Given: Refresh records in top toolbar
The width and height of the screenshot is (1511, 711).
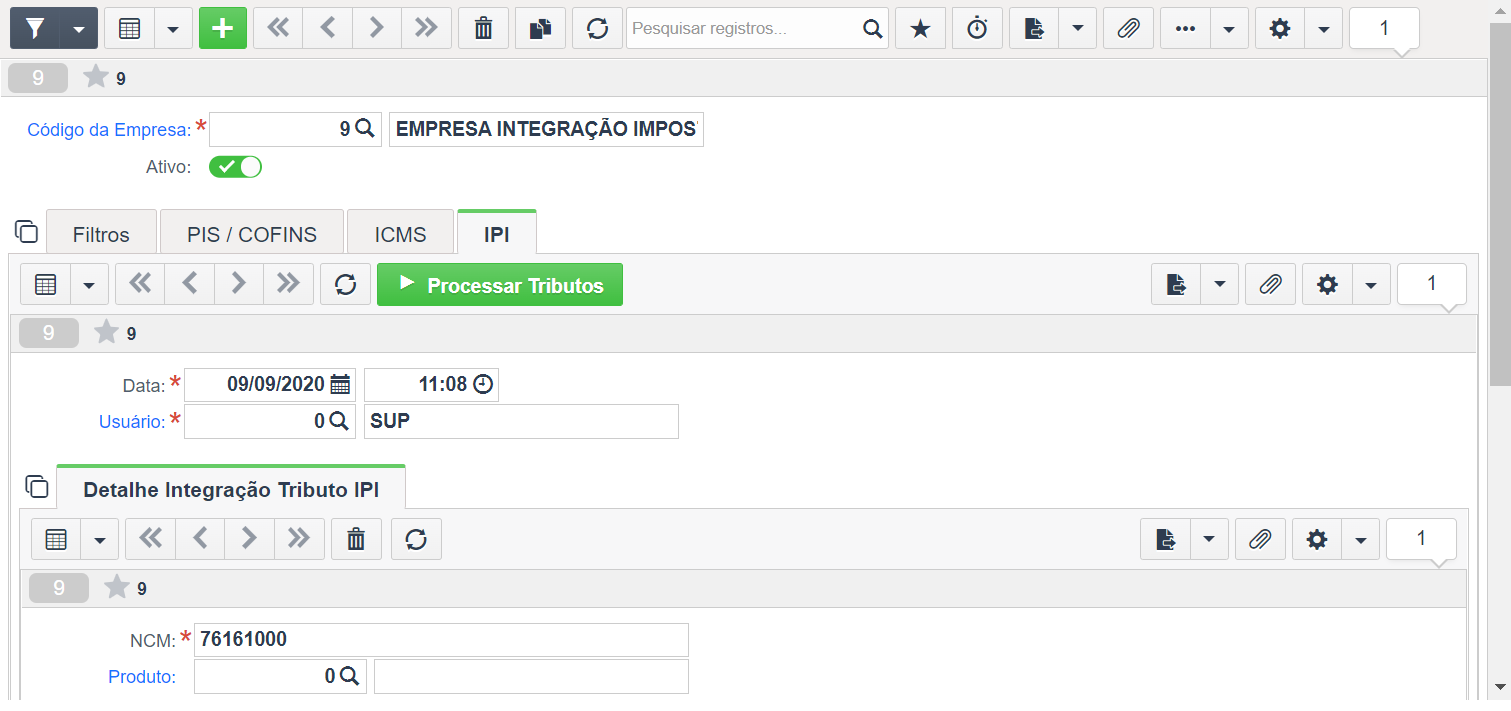Looking at the screenshot, I should pos(597,28).
